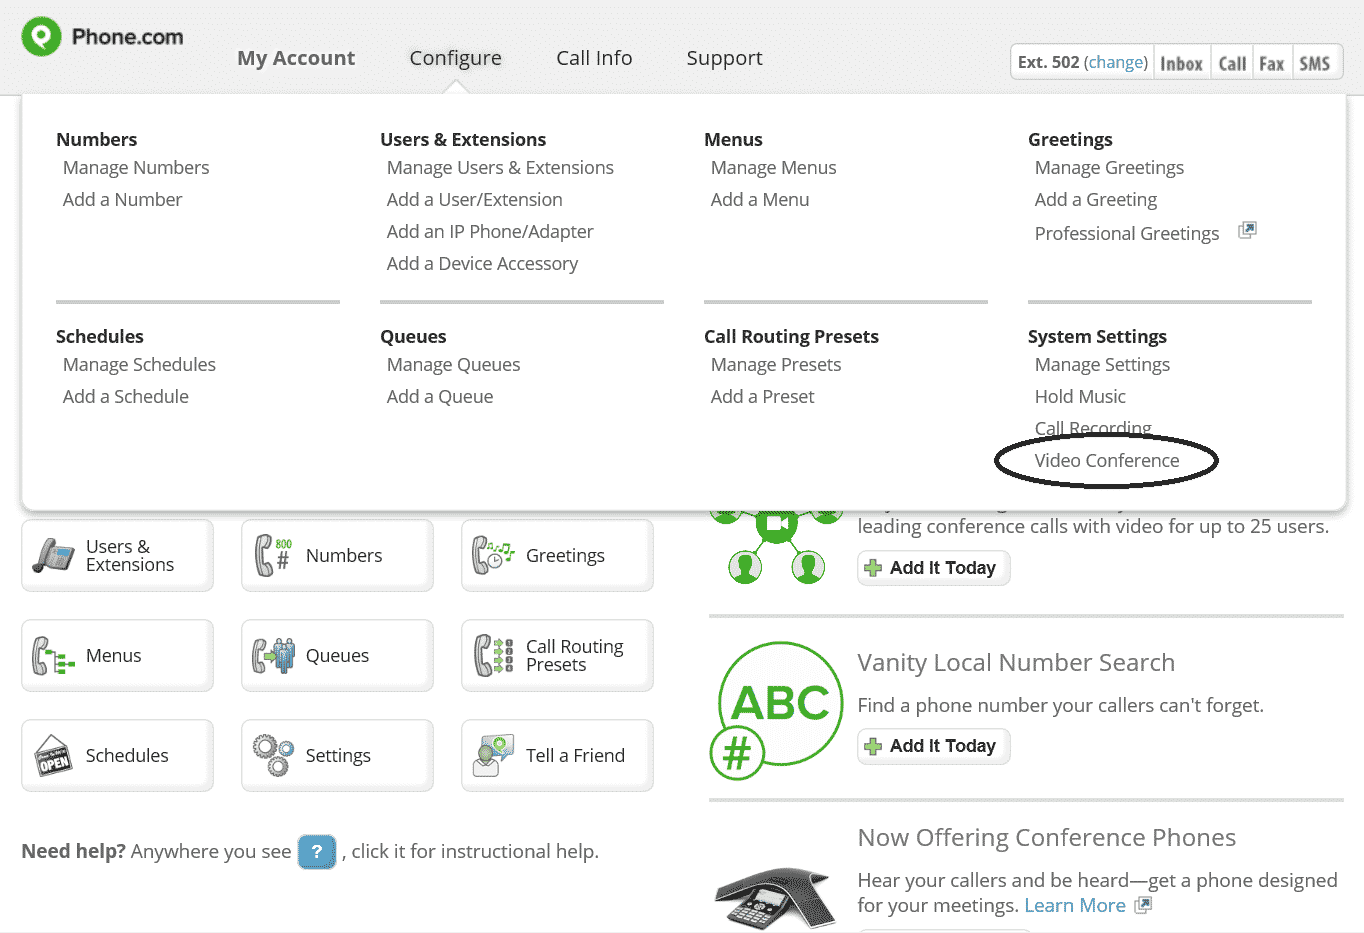This screenshot has height=933, width=1364.
Task: Click the external link icon beside Professional Greetings
Action: [1247, 231]
